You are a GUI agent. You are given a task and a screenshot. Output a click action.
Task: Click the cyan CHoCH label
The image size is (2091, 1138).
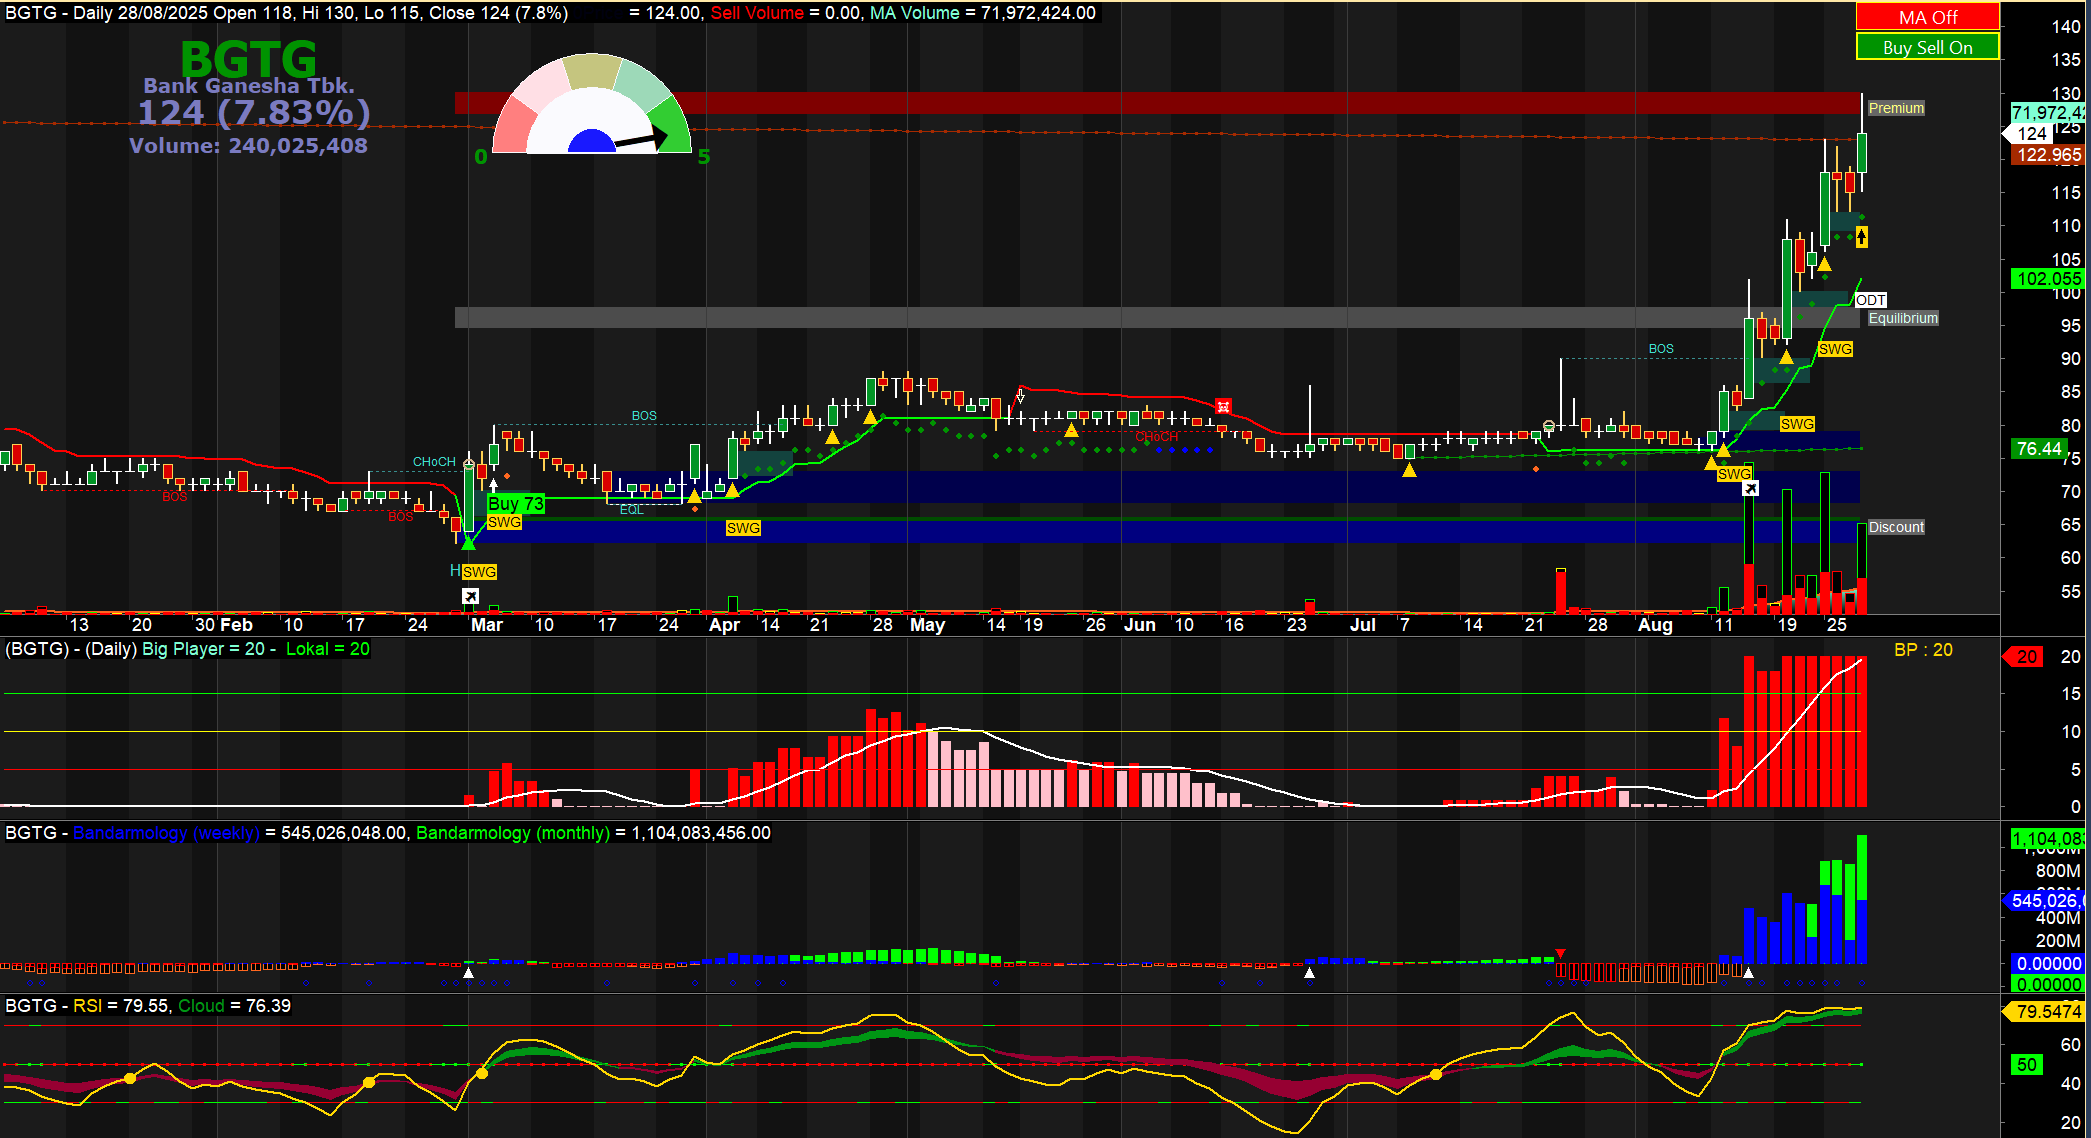434,462
